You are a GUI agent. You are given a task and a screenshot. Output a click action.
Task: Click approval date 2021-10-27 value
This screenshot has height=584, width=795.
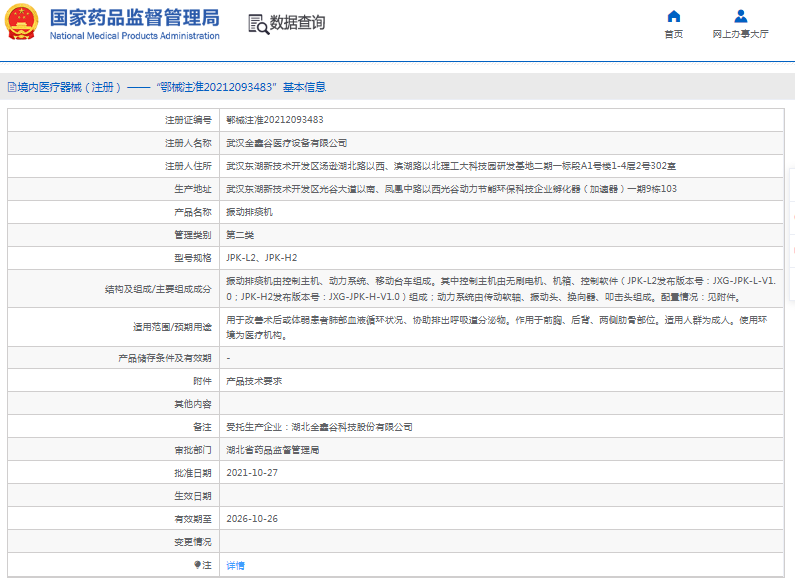(x=251, y=472)
